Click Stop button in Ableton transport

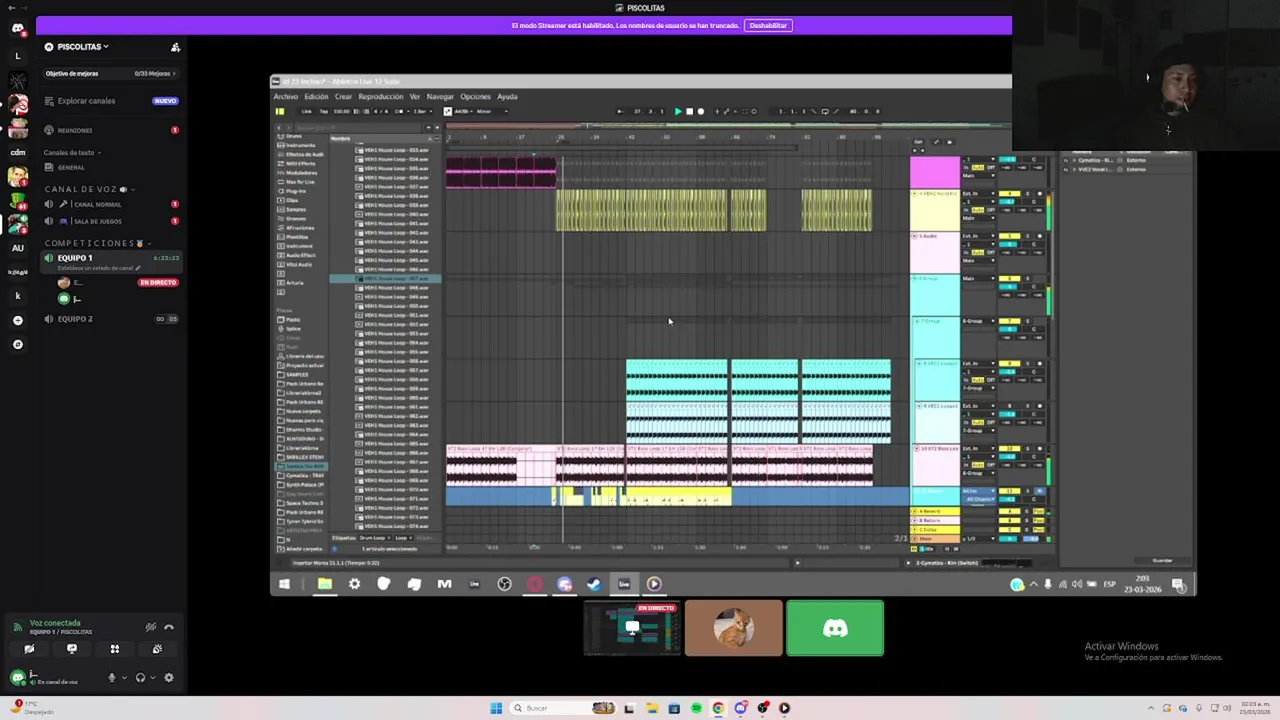coord(689,112)
